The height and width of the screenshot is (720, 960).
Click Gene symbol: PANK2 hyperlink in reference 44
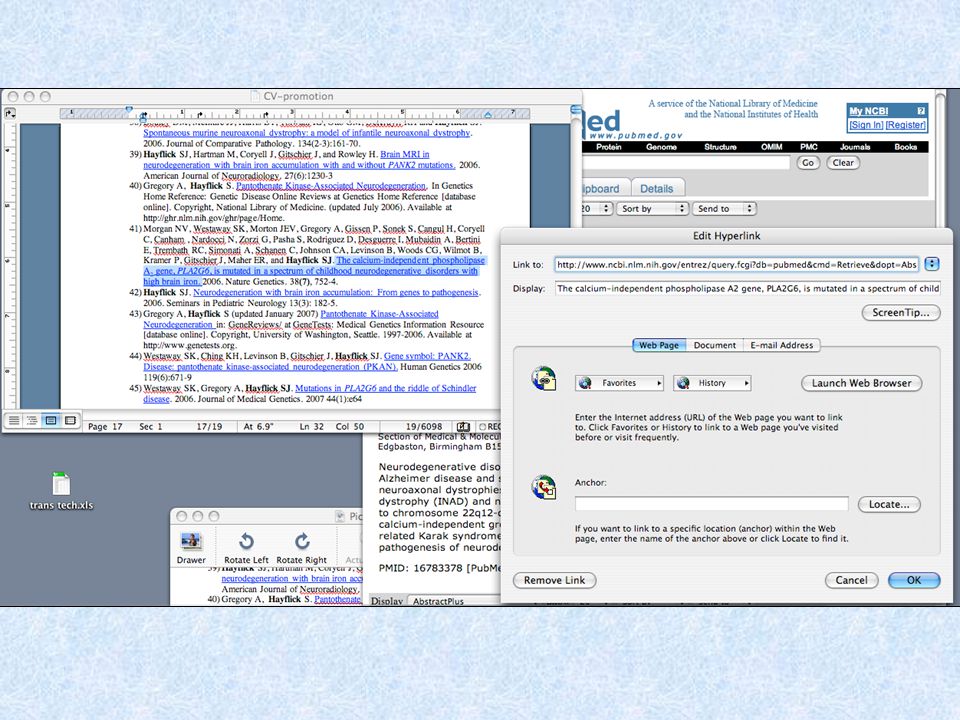(x=427, y=356)
